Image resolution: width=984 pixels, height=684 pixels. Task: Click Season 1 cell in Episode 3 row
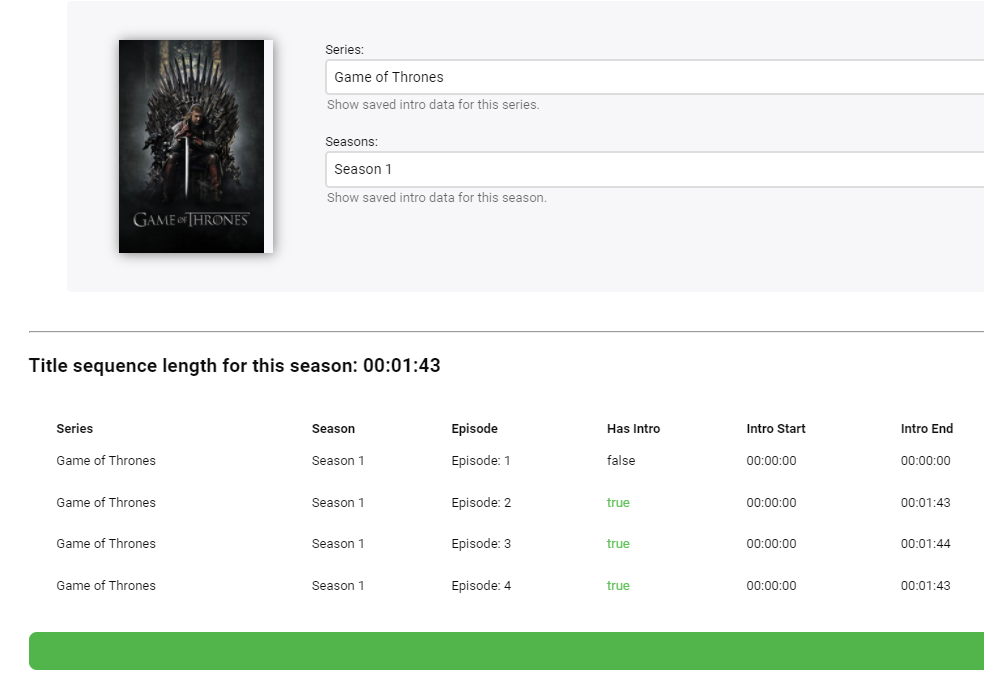pyautogui.click(x=338, y=543)
